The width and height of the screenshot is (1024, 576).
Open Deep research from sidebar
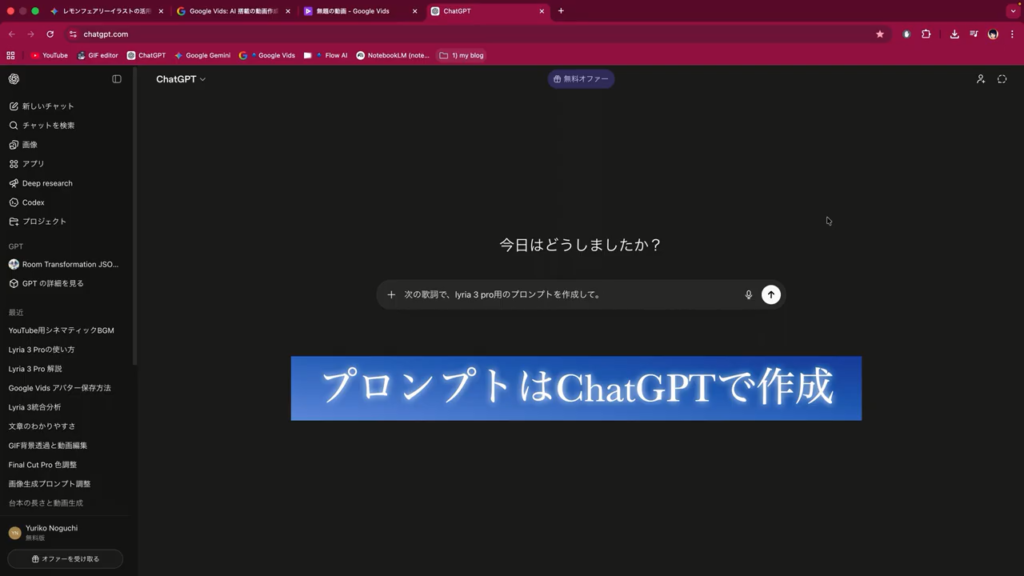tap(47, 183)
